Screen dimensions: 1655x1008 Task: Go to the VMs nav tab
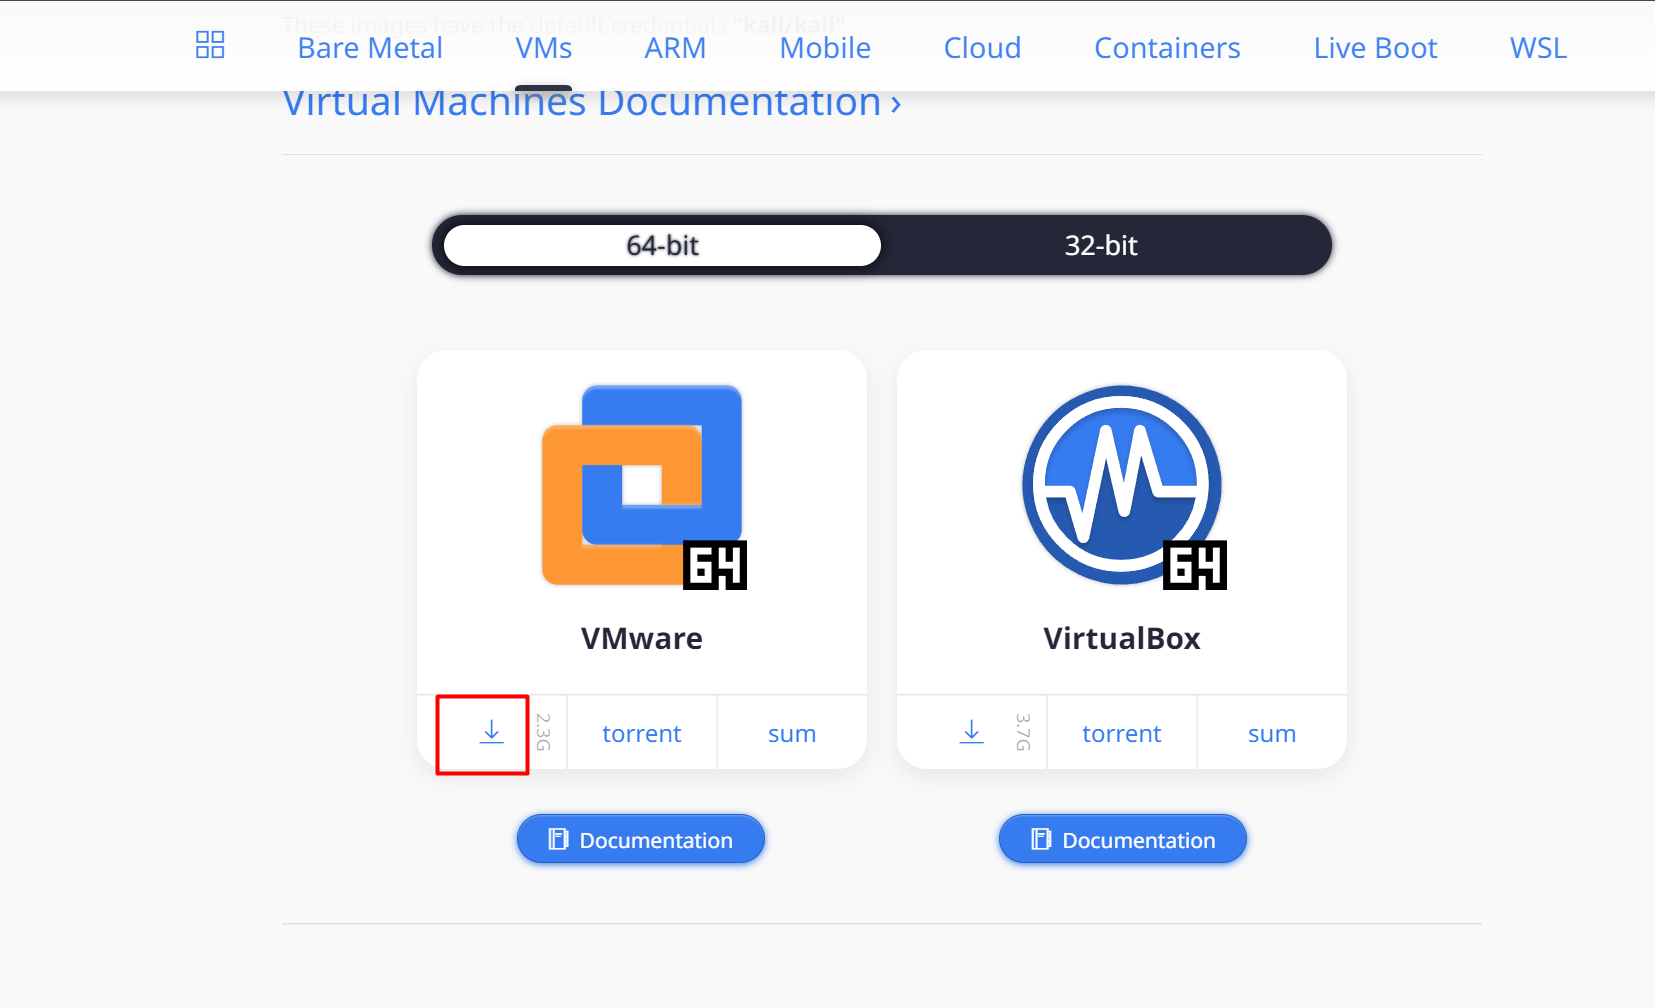543,48
